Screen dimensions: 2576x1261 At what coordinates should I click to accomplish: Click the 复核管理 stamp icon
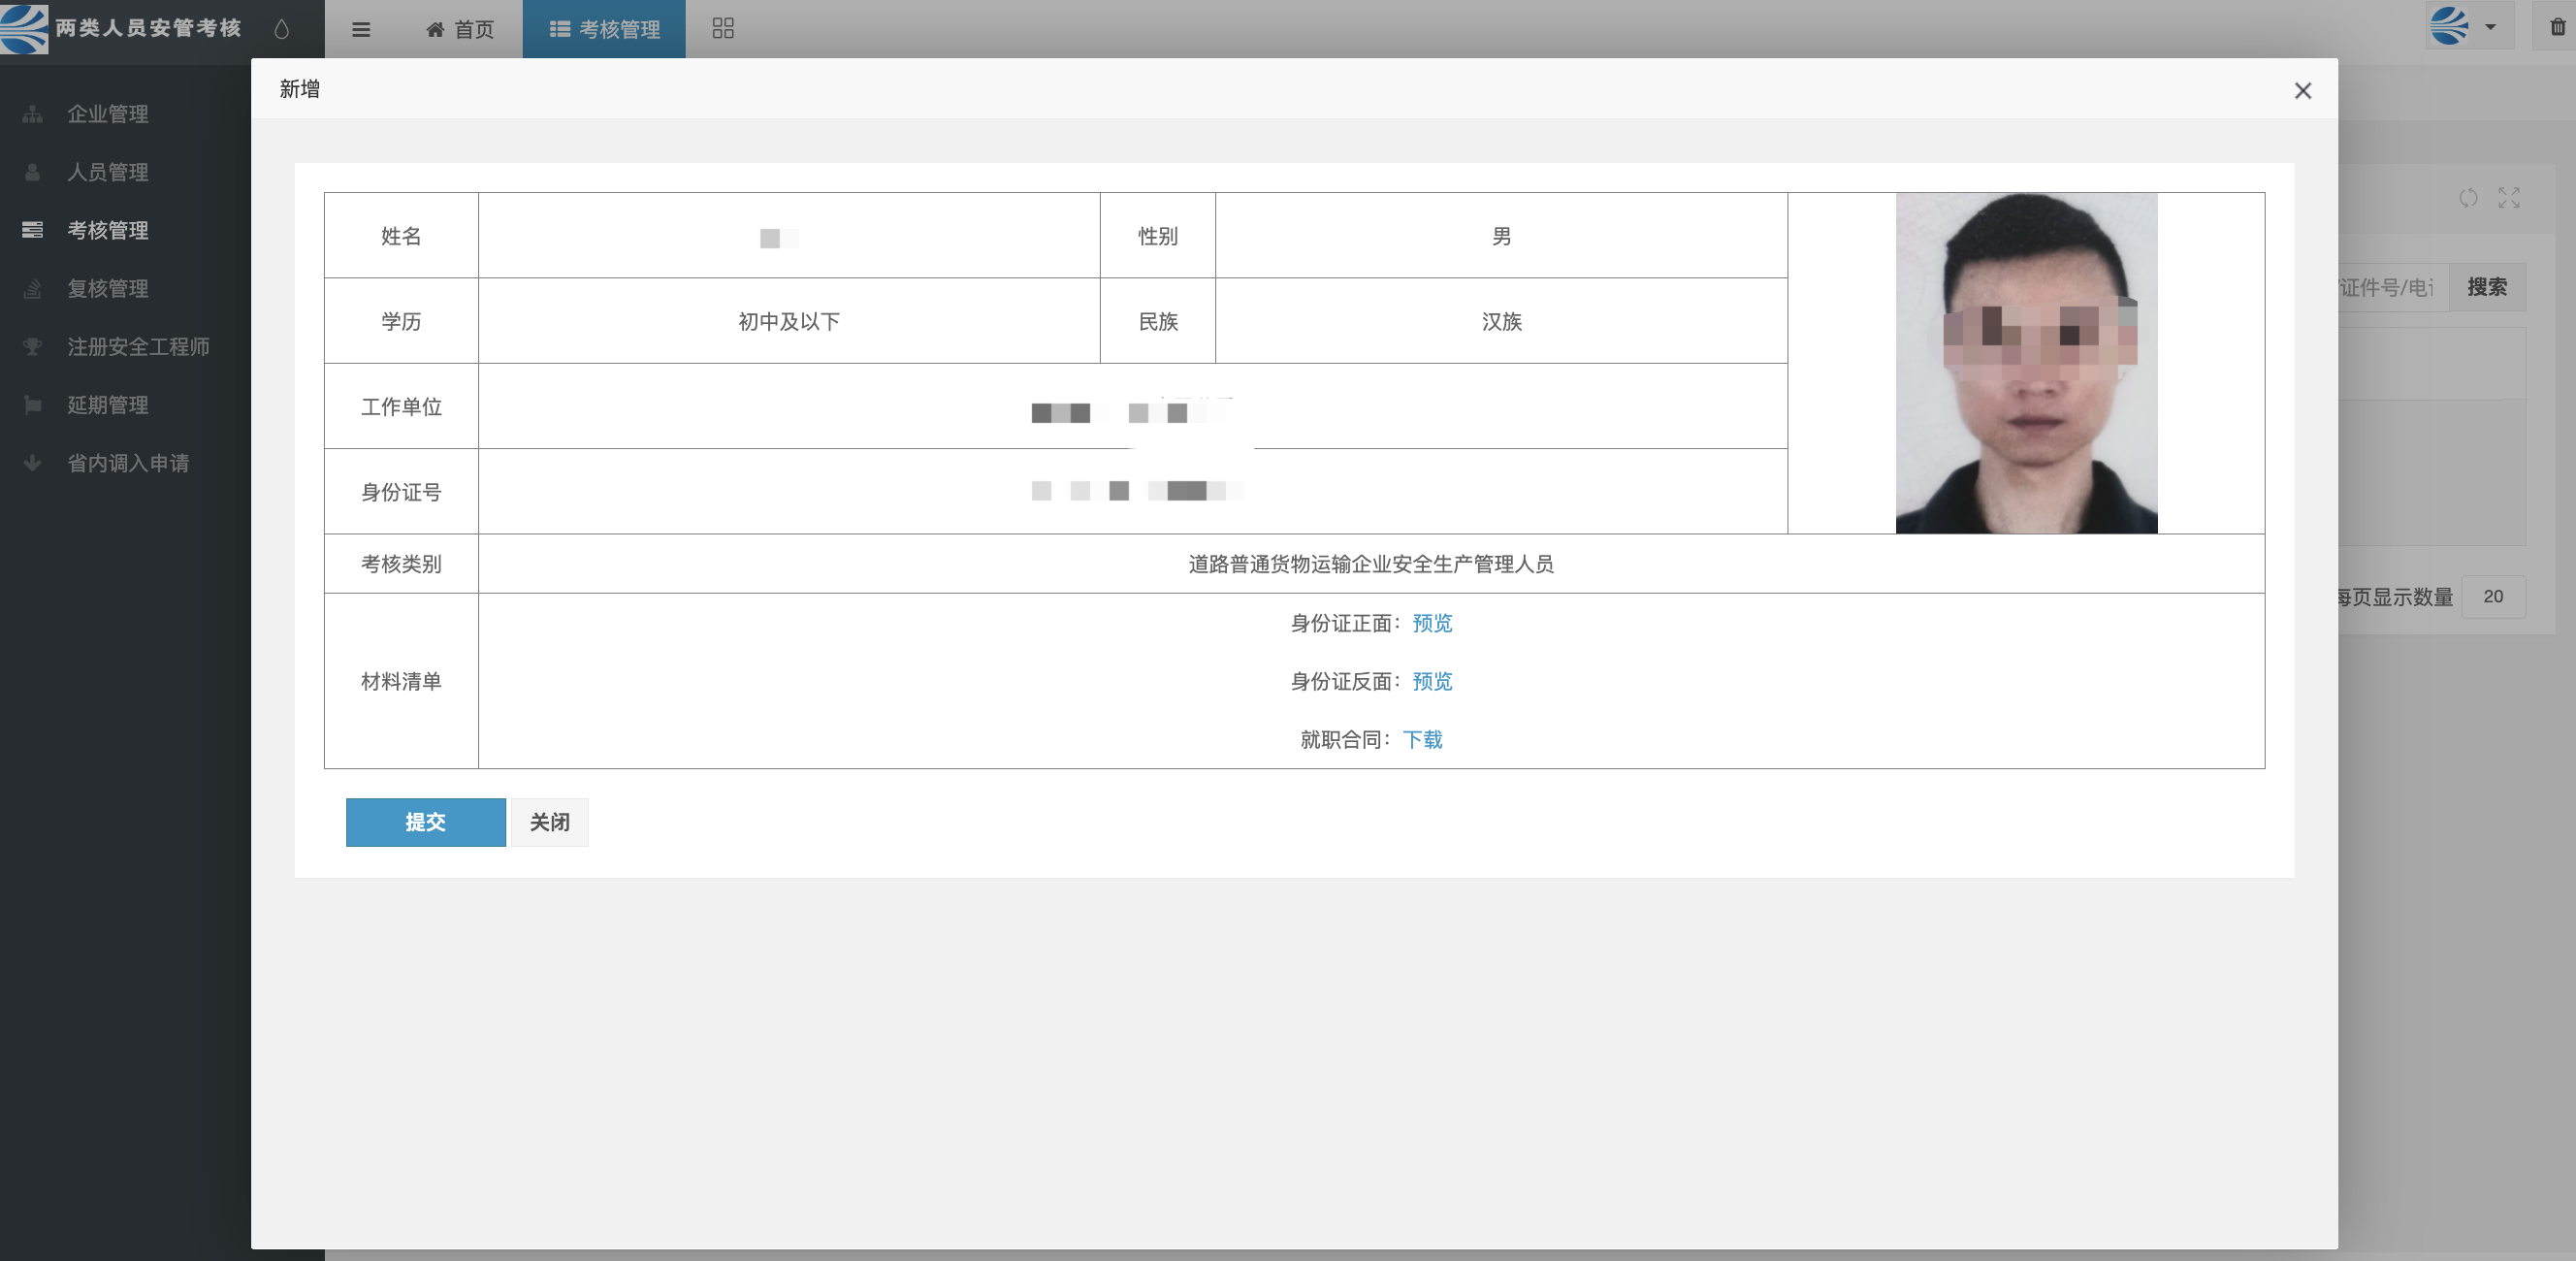point(33,288)
